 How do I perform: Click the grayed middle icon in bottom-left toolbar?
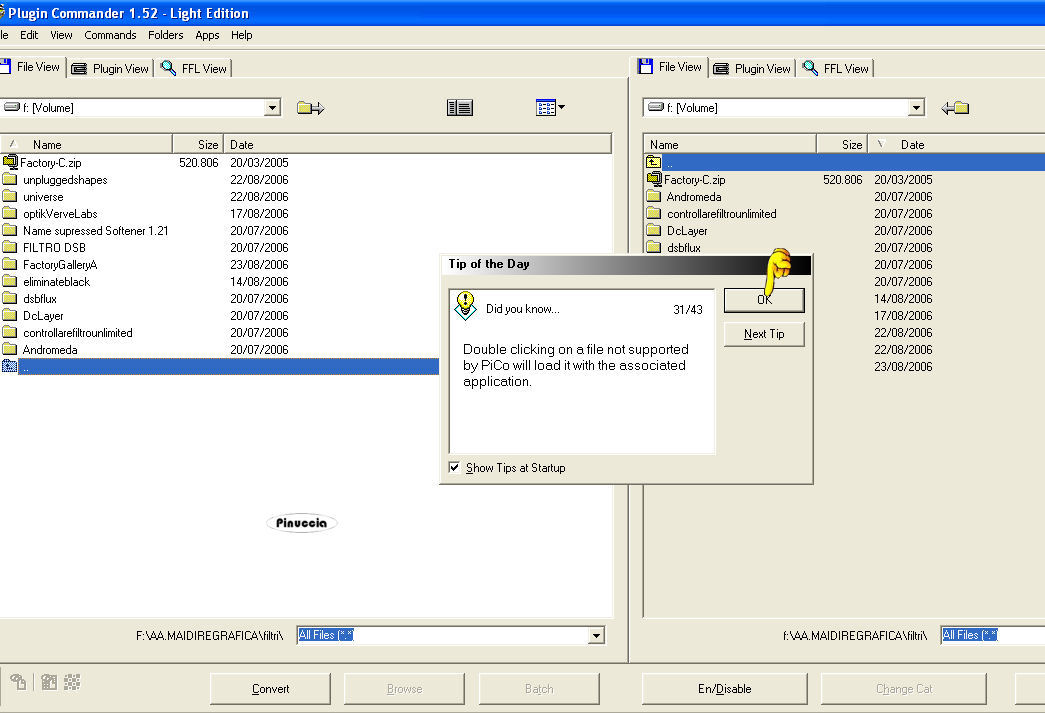tap(49, 682)
